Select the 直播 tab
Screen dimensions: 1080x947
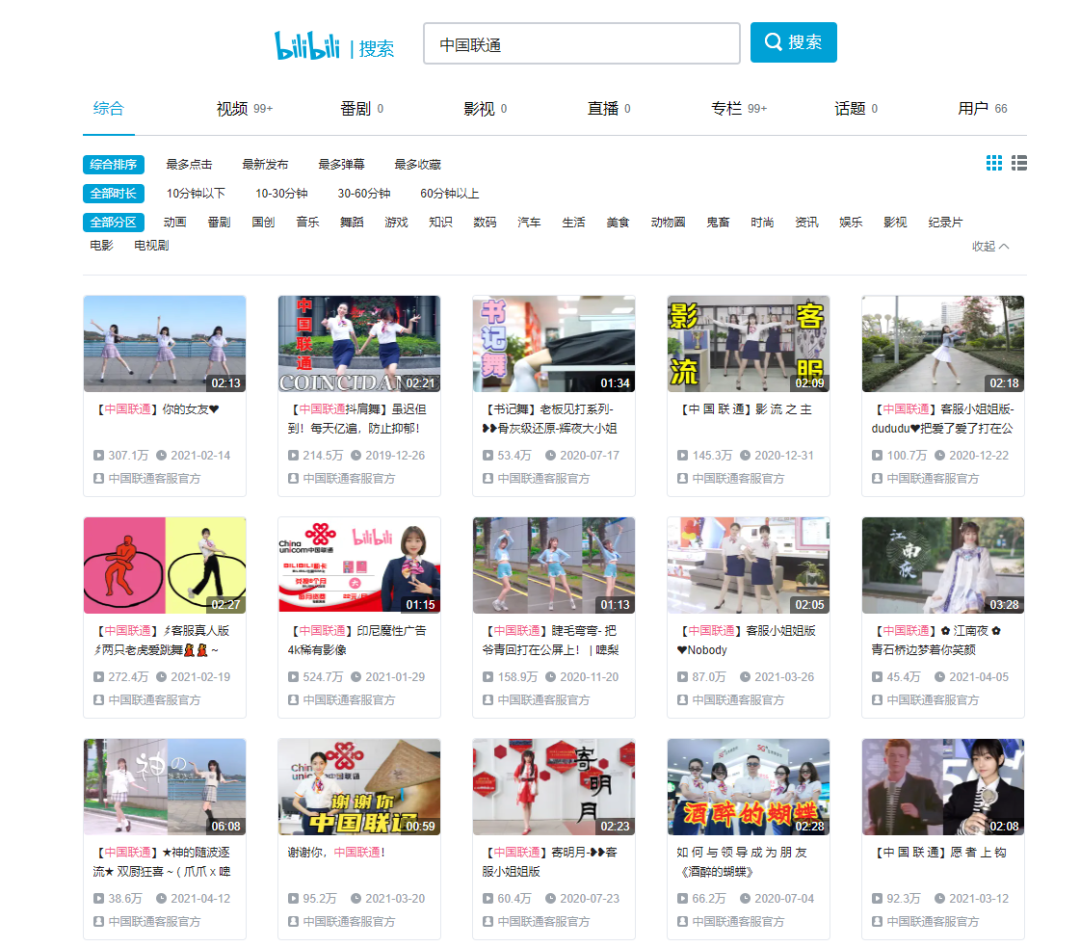pyautogui.click(x=608, y=109)
